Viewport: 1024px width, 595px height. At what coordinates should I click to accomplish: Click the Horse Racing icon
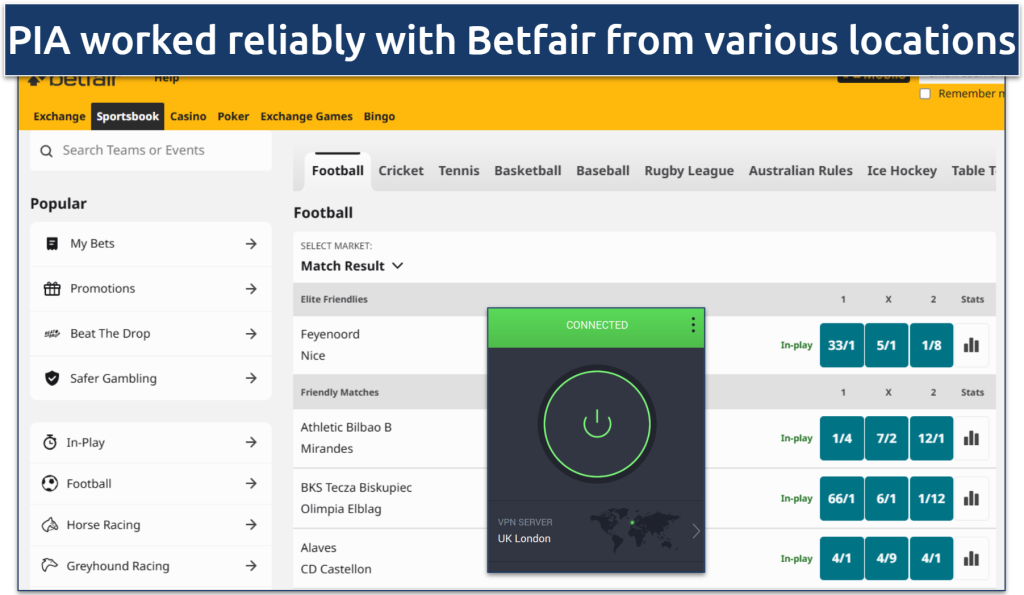pyautogui.click(x=50, y=524)
